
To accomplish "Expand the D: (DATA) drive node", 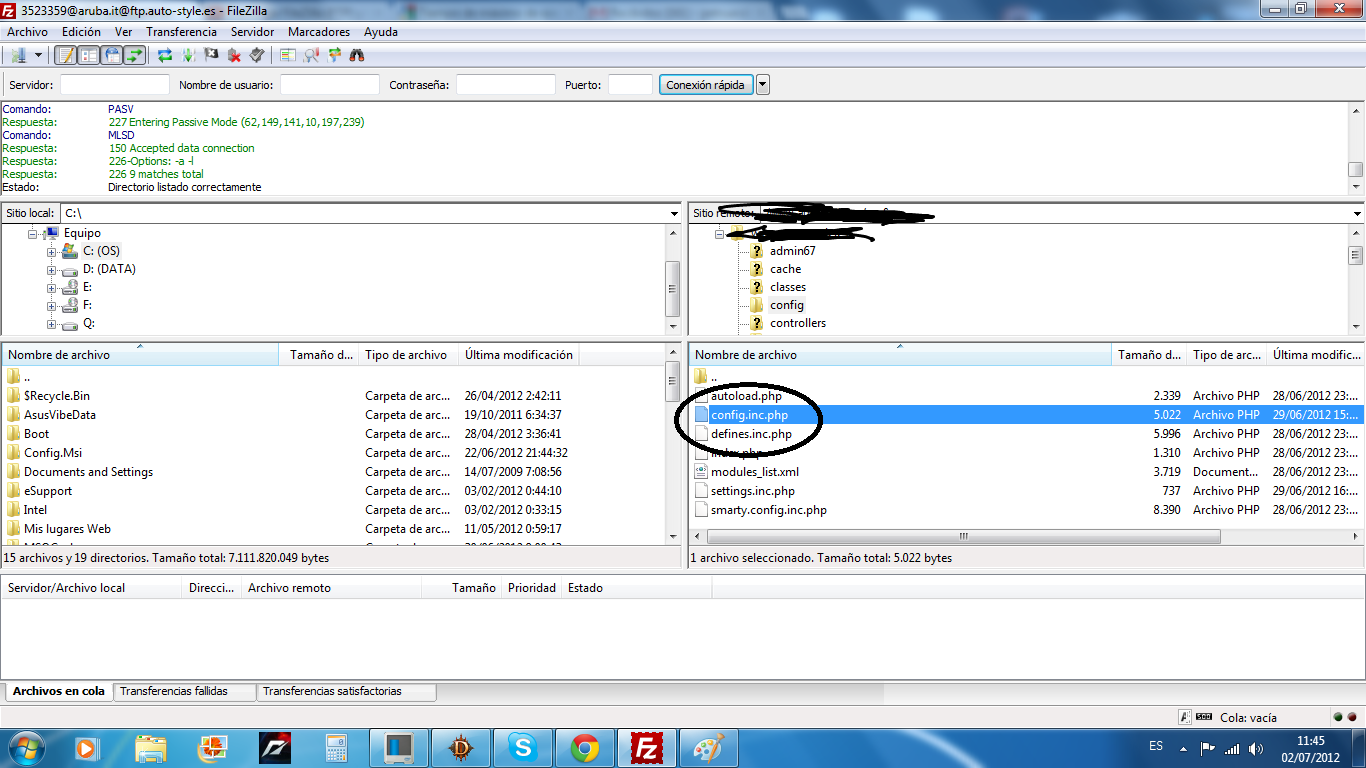I will (x=52, y=270).
